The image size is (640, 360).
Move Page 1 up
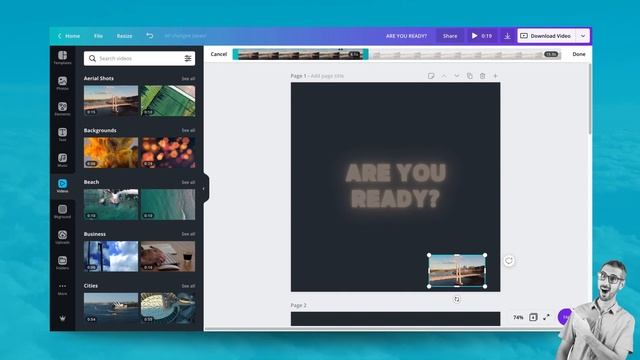pyautogui.click(x=444, y=76)
